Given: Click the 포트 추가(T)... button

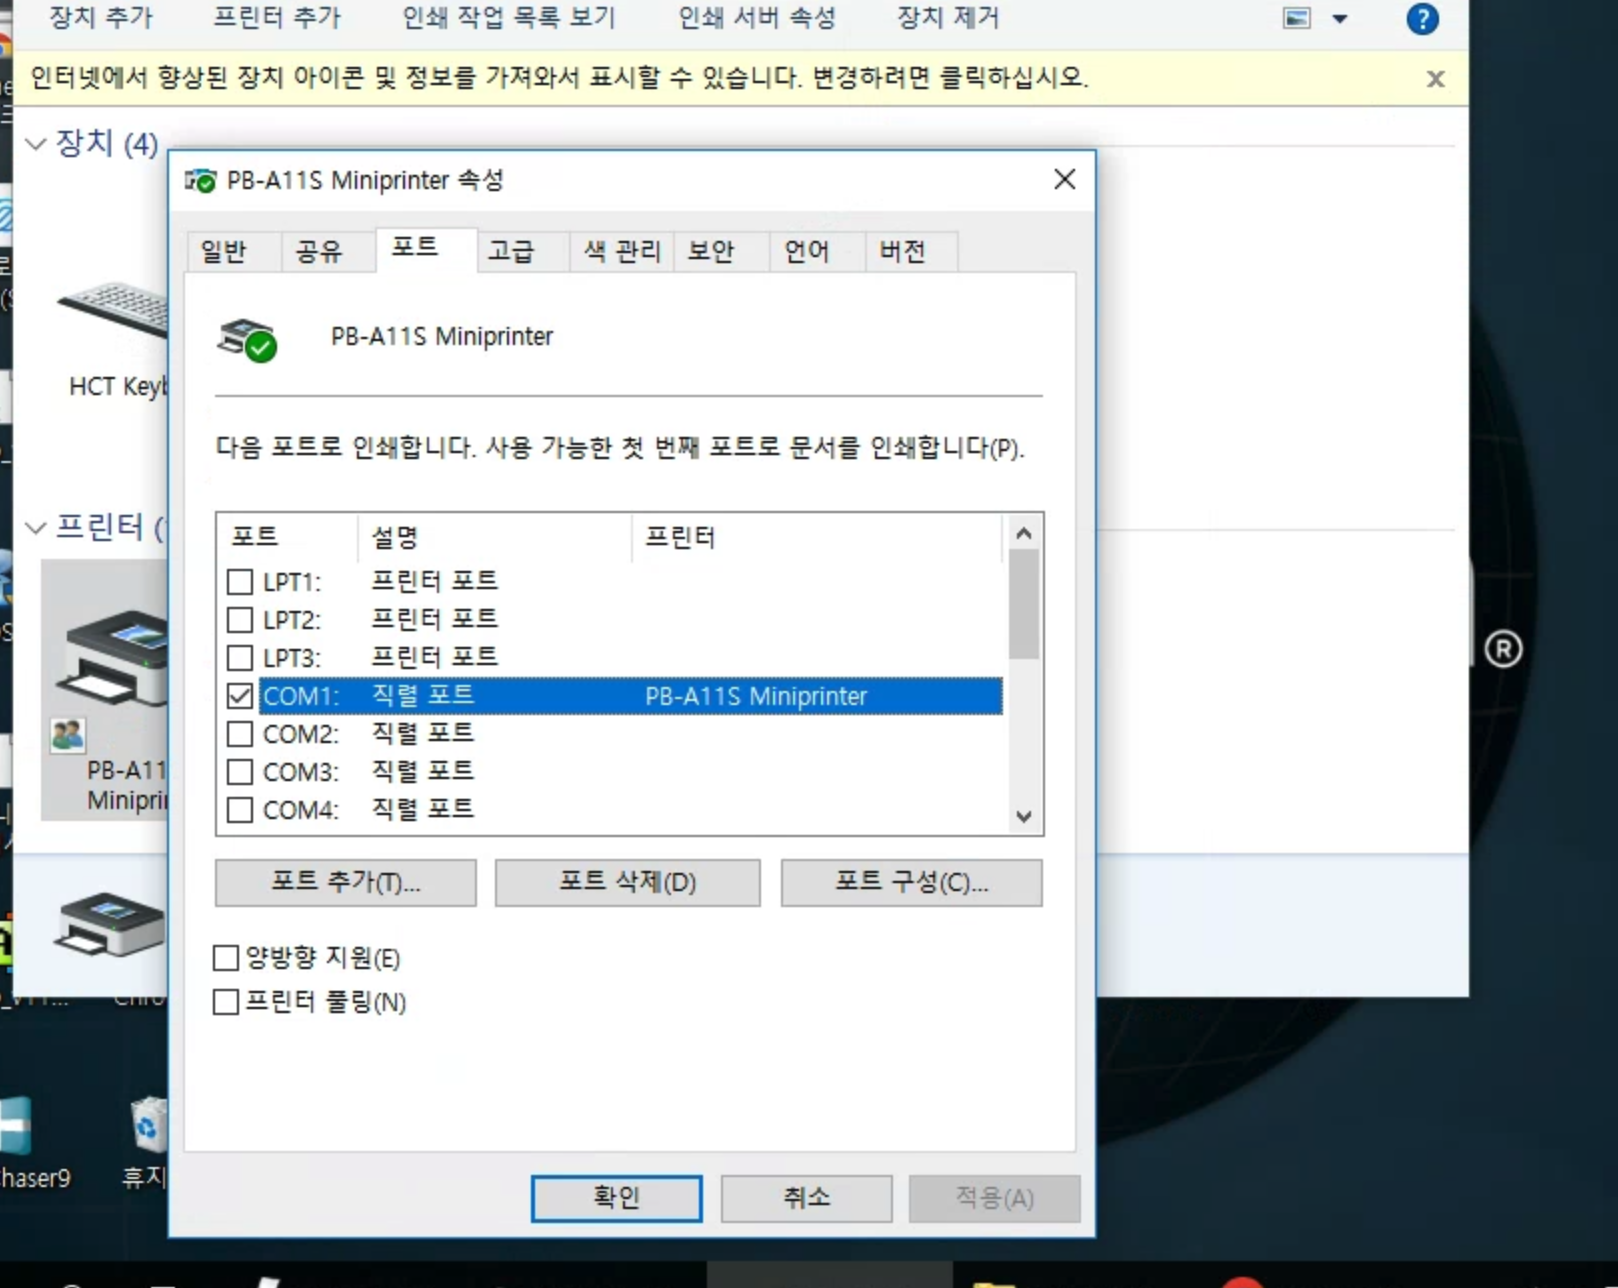Looking at the screenshot, I should click(346, 883).
